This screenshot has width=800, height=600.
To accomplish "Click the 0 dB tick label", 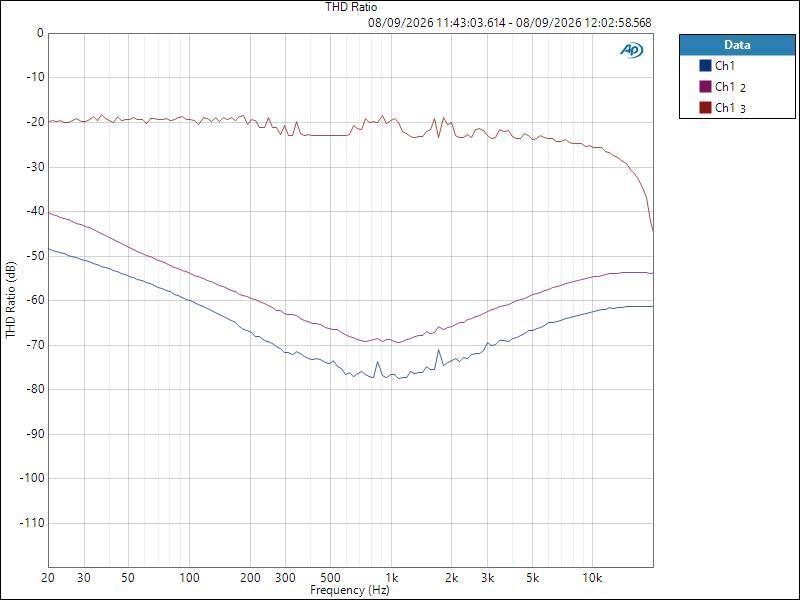I will (41, 33).
